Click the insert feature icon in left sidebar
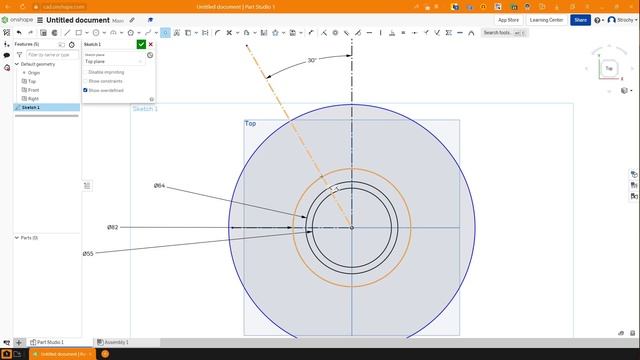The image size is (640, 360). 7,44
